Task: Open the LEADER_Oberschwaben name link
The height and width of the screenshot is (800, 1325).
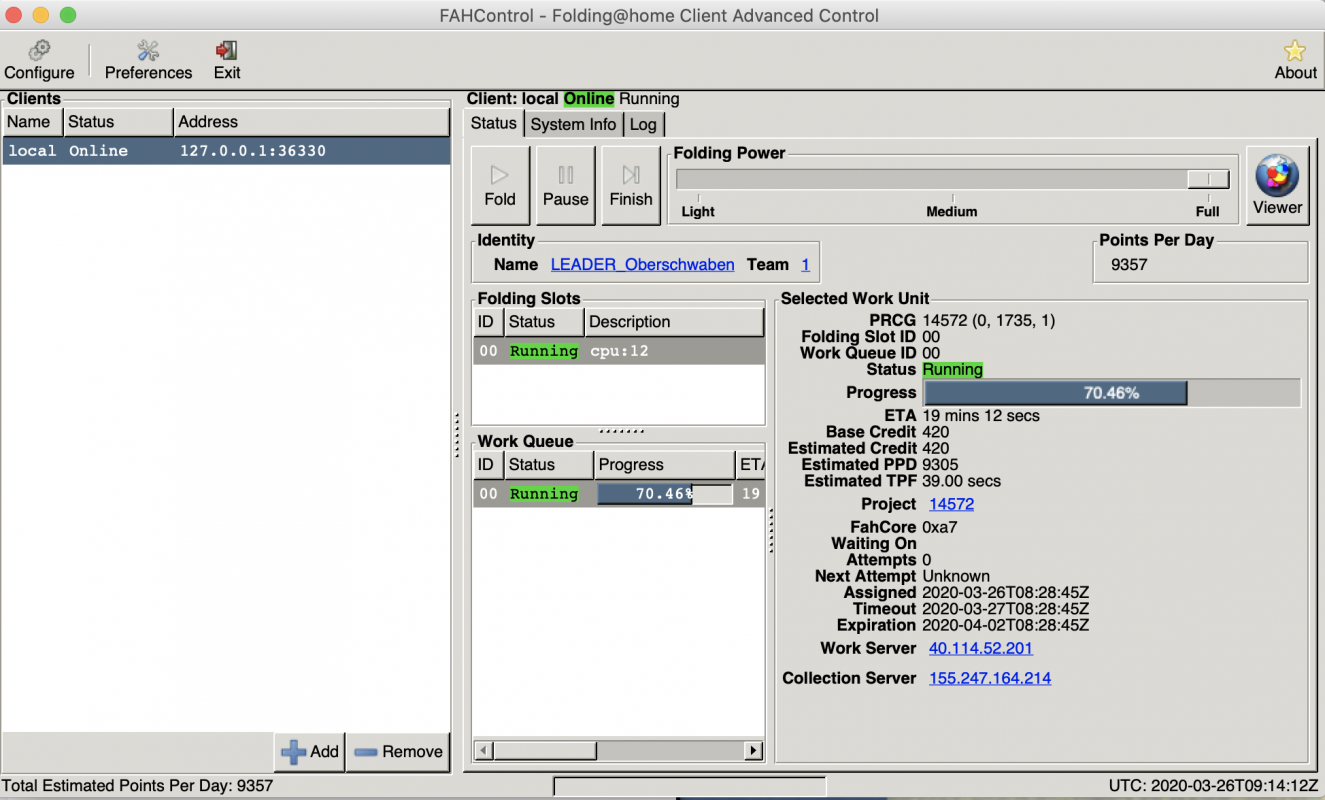Action: pos(642,265)
